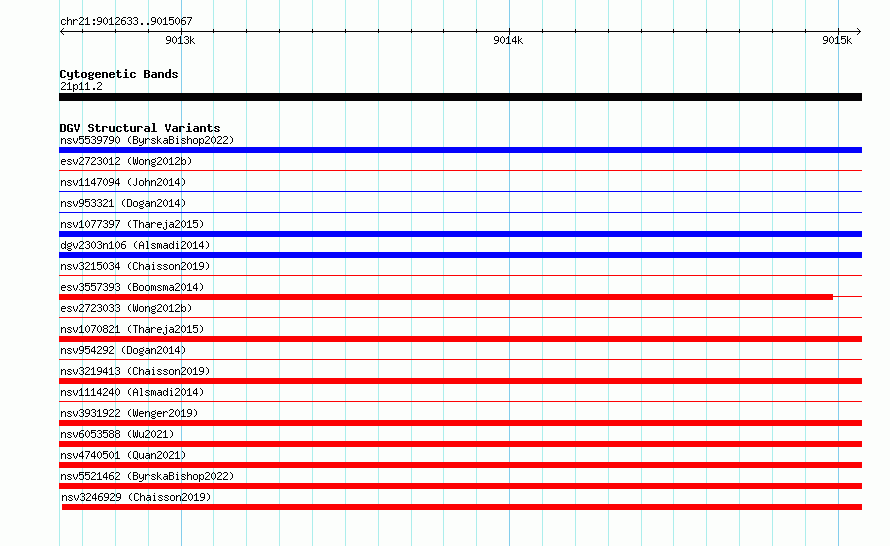Select the nsv3246929 (Chaisson2019) variant label
890x546 pixels.
click(x=136, y=497)
